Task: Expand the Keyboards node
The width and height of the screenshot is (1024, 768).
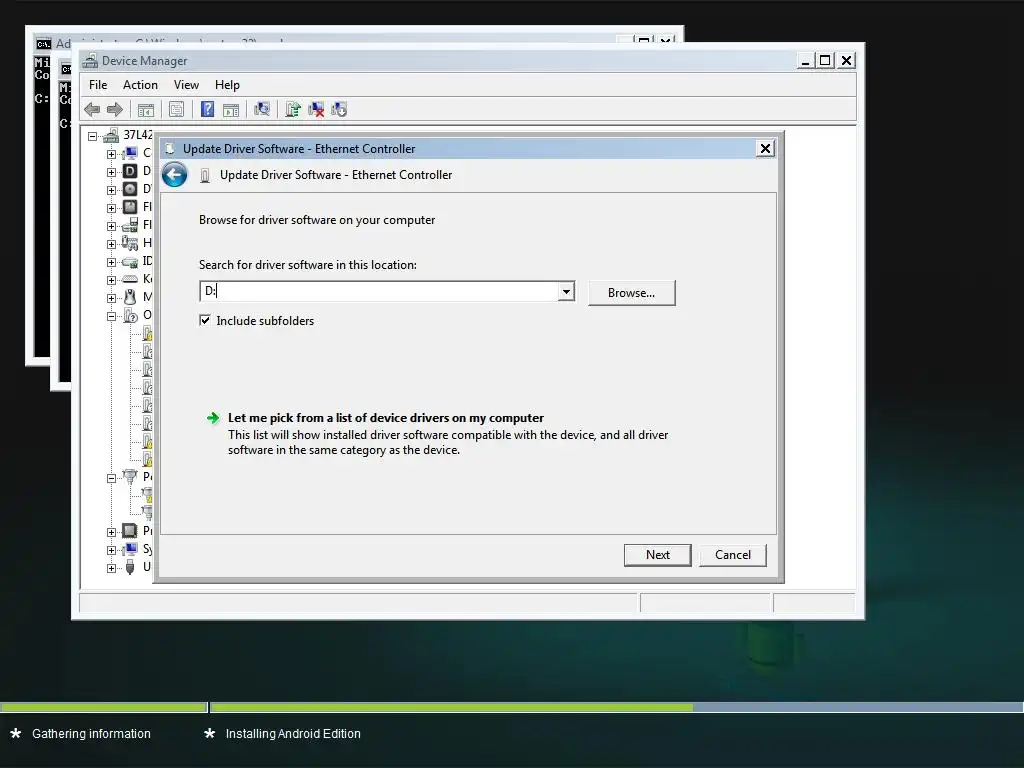Action: pyautogui.click(x=111, y=280)
